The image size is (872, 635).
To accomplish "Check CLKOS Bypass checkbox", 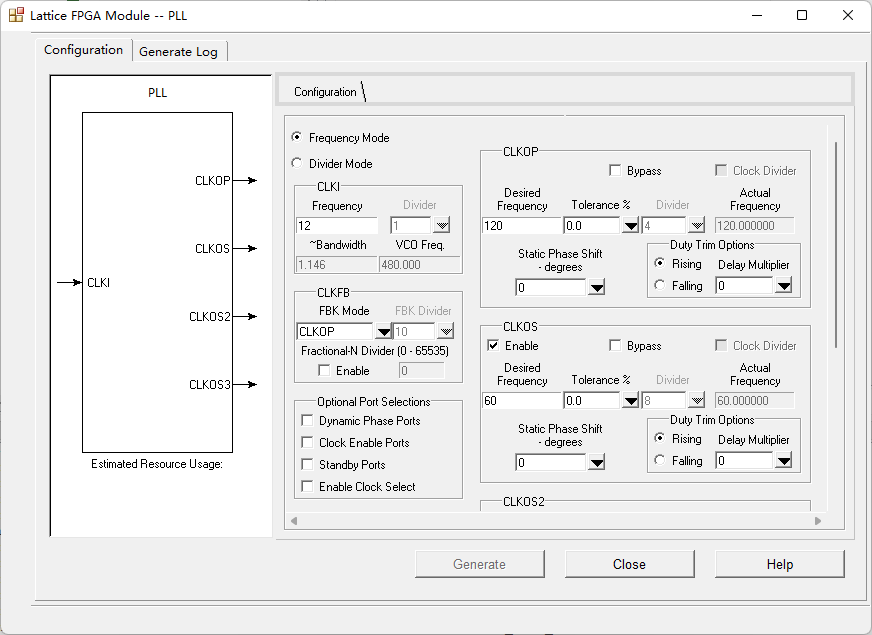I will (615, 345).
